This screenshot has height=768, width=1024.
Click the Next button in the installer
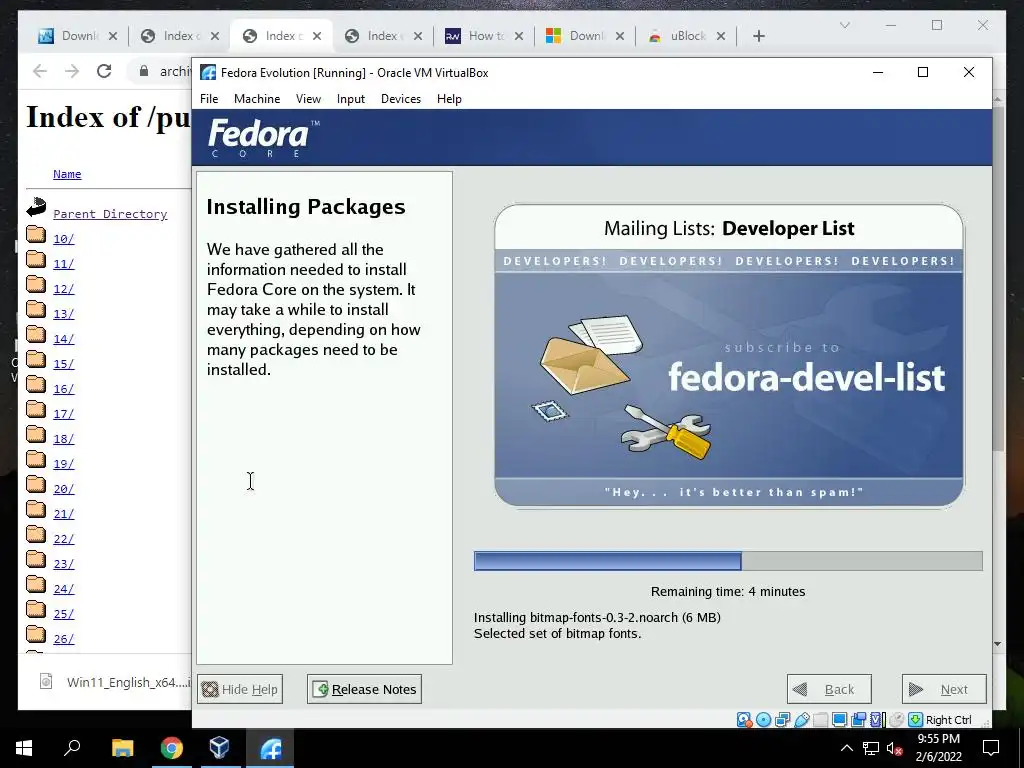coord(944,689)
